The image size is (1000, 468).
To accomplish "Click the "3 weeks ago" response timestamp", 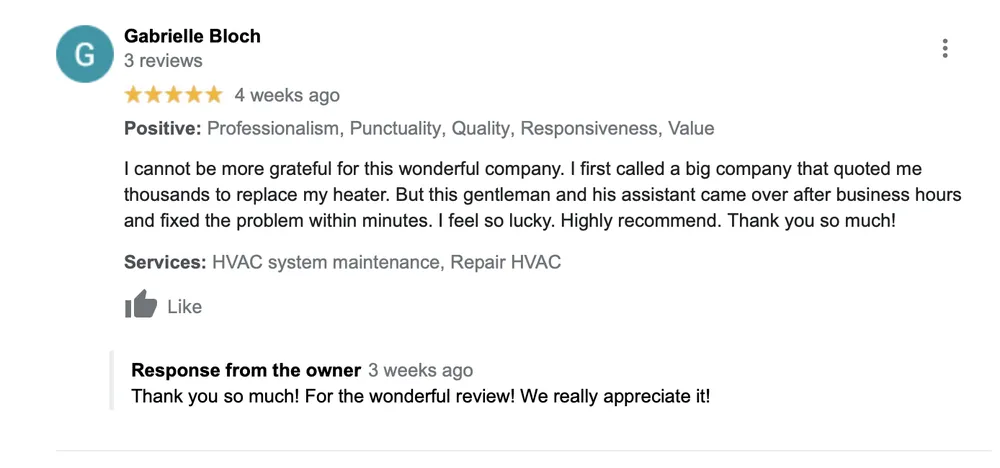I will pos(421,371).
